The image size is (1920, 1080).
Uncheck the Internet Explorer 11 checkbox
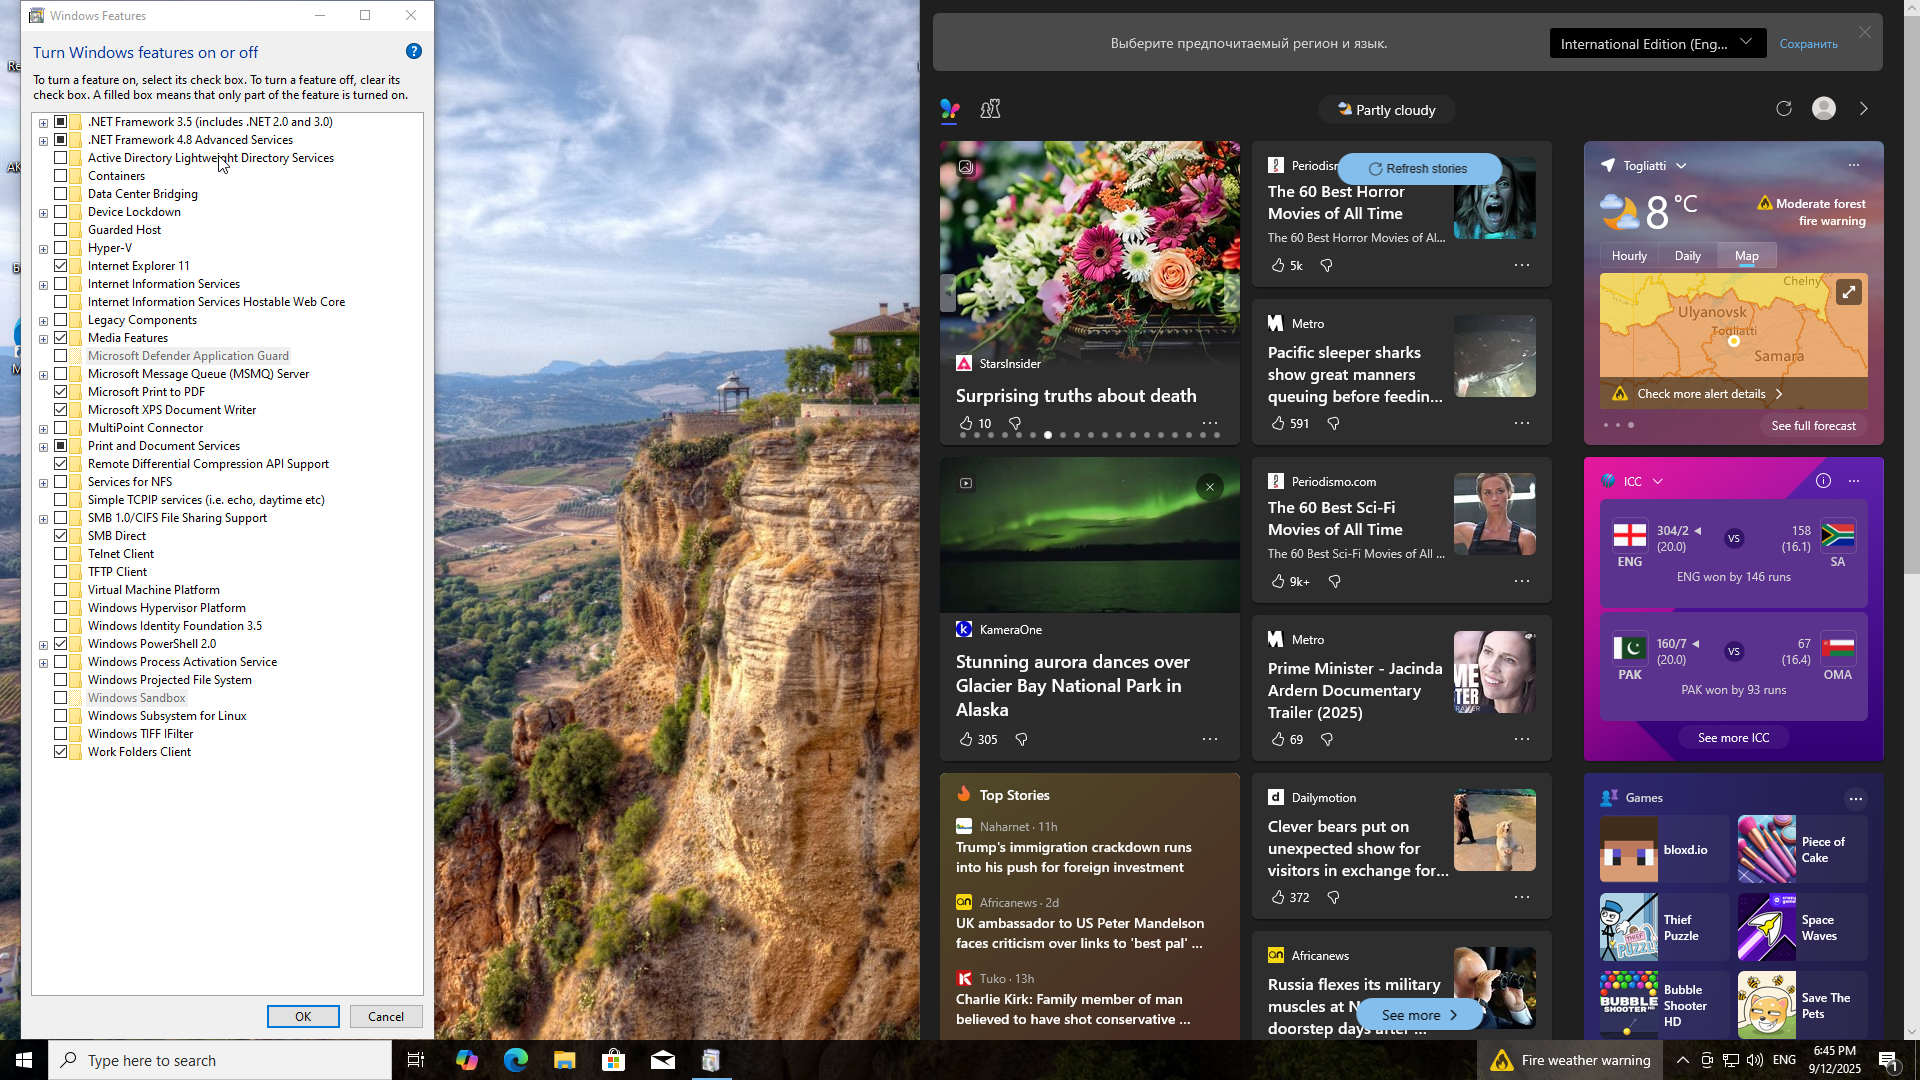coord(61,266)
